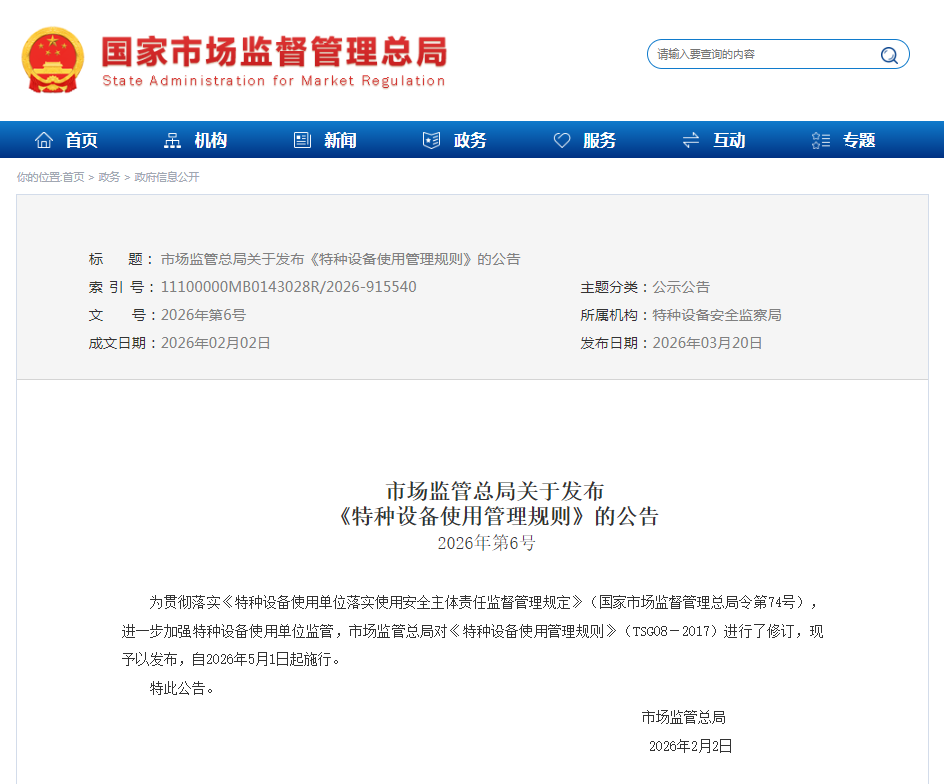Click the heart icon next to 服务
The image size is (944, 784).
[561, 139]
